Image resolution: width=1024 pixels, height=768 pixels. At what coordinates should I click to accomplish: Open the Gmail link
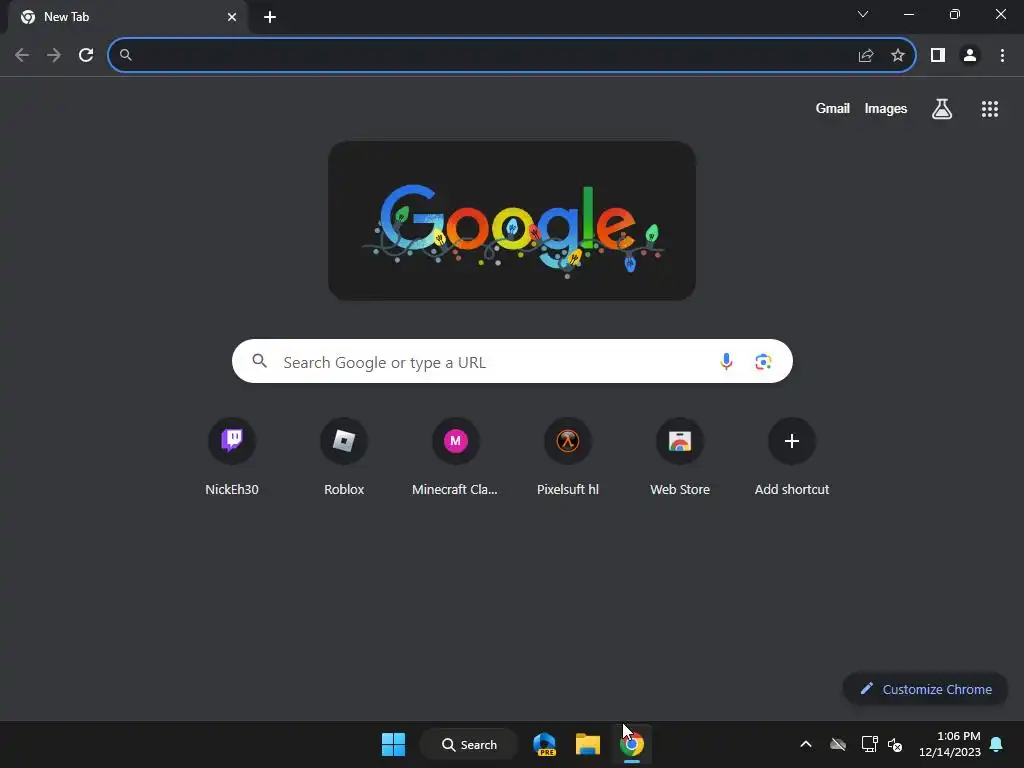pyautogui.click(x=833, y=108)
